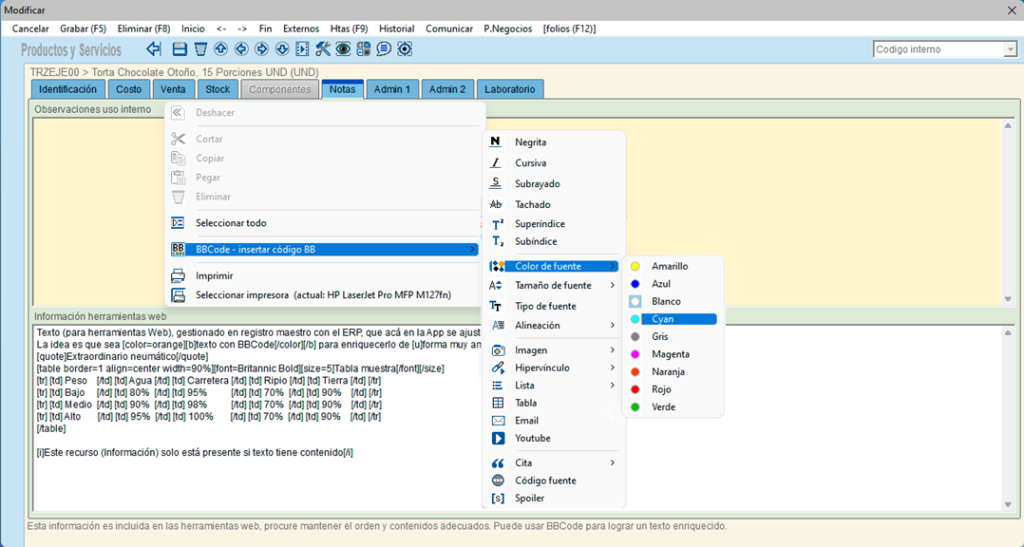Click the back arrow exit toolbar icon
This screenshot has height=547, width=1024.
pyautogui.click(x=153, y=49)
